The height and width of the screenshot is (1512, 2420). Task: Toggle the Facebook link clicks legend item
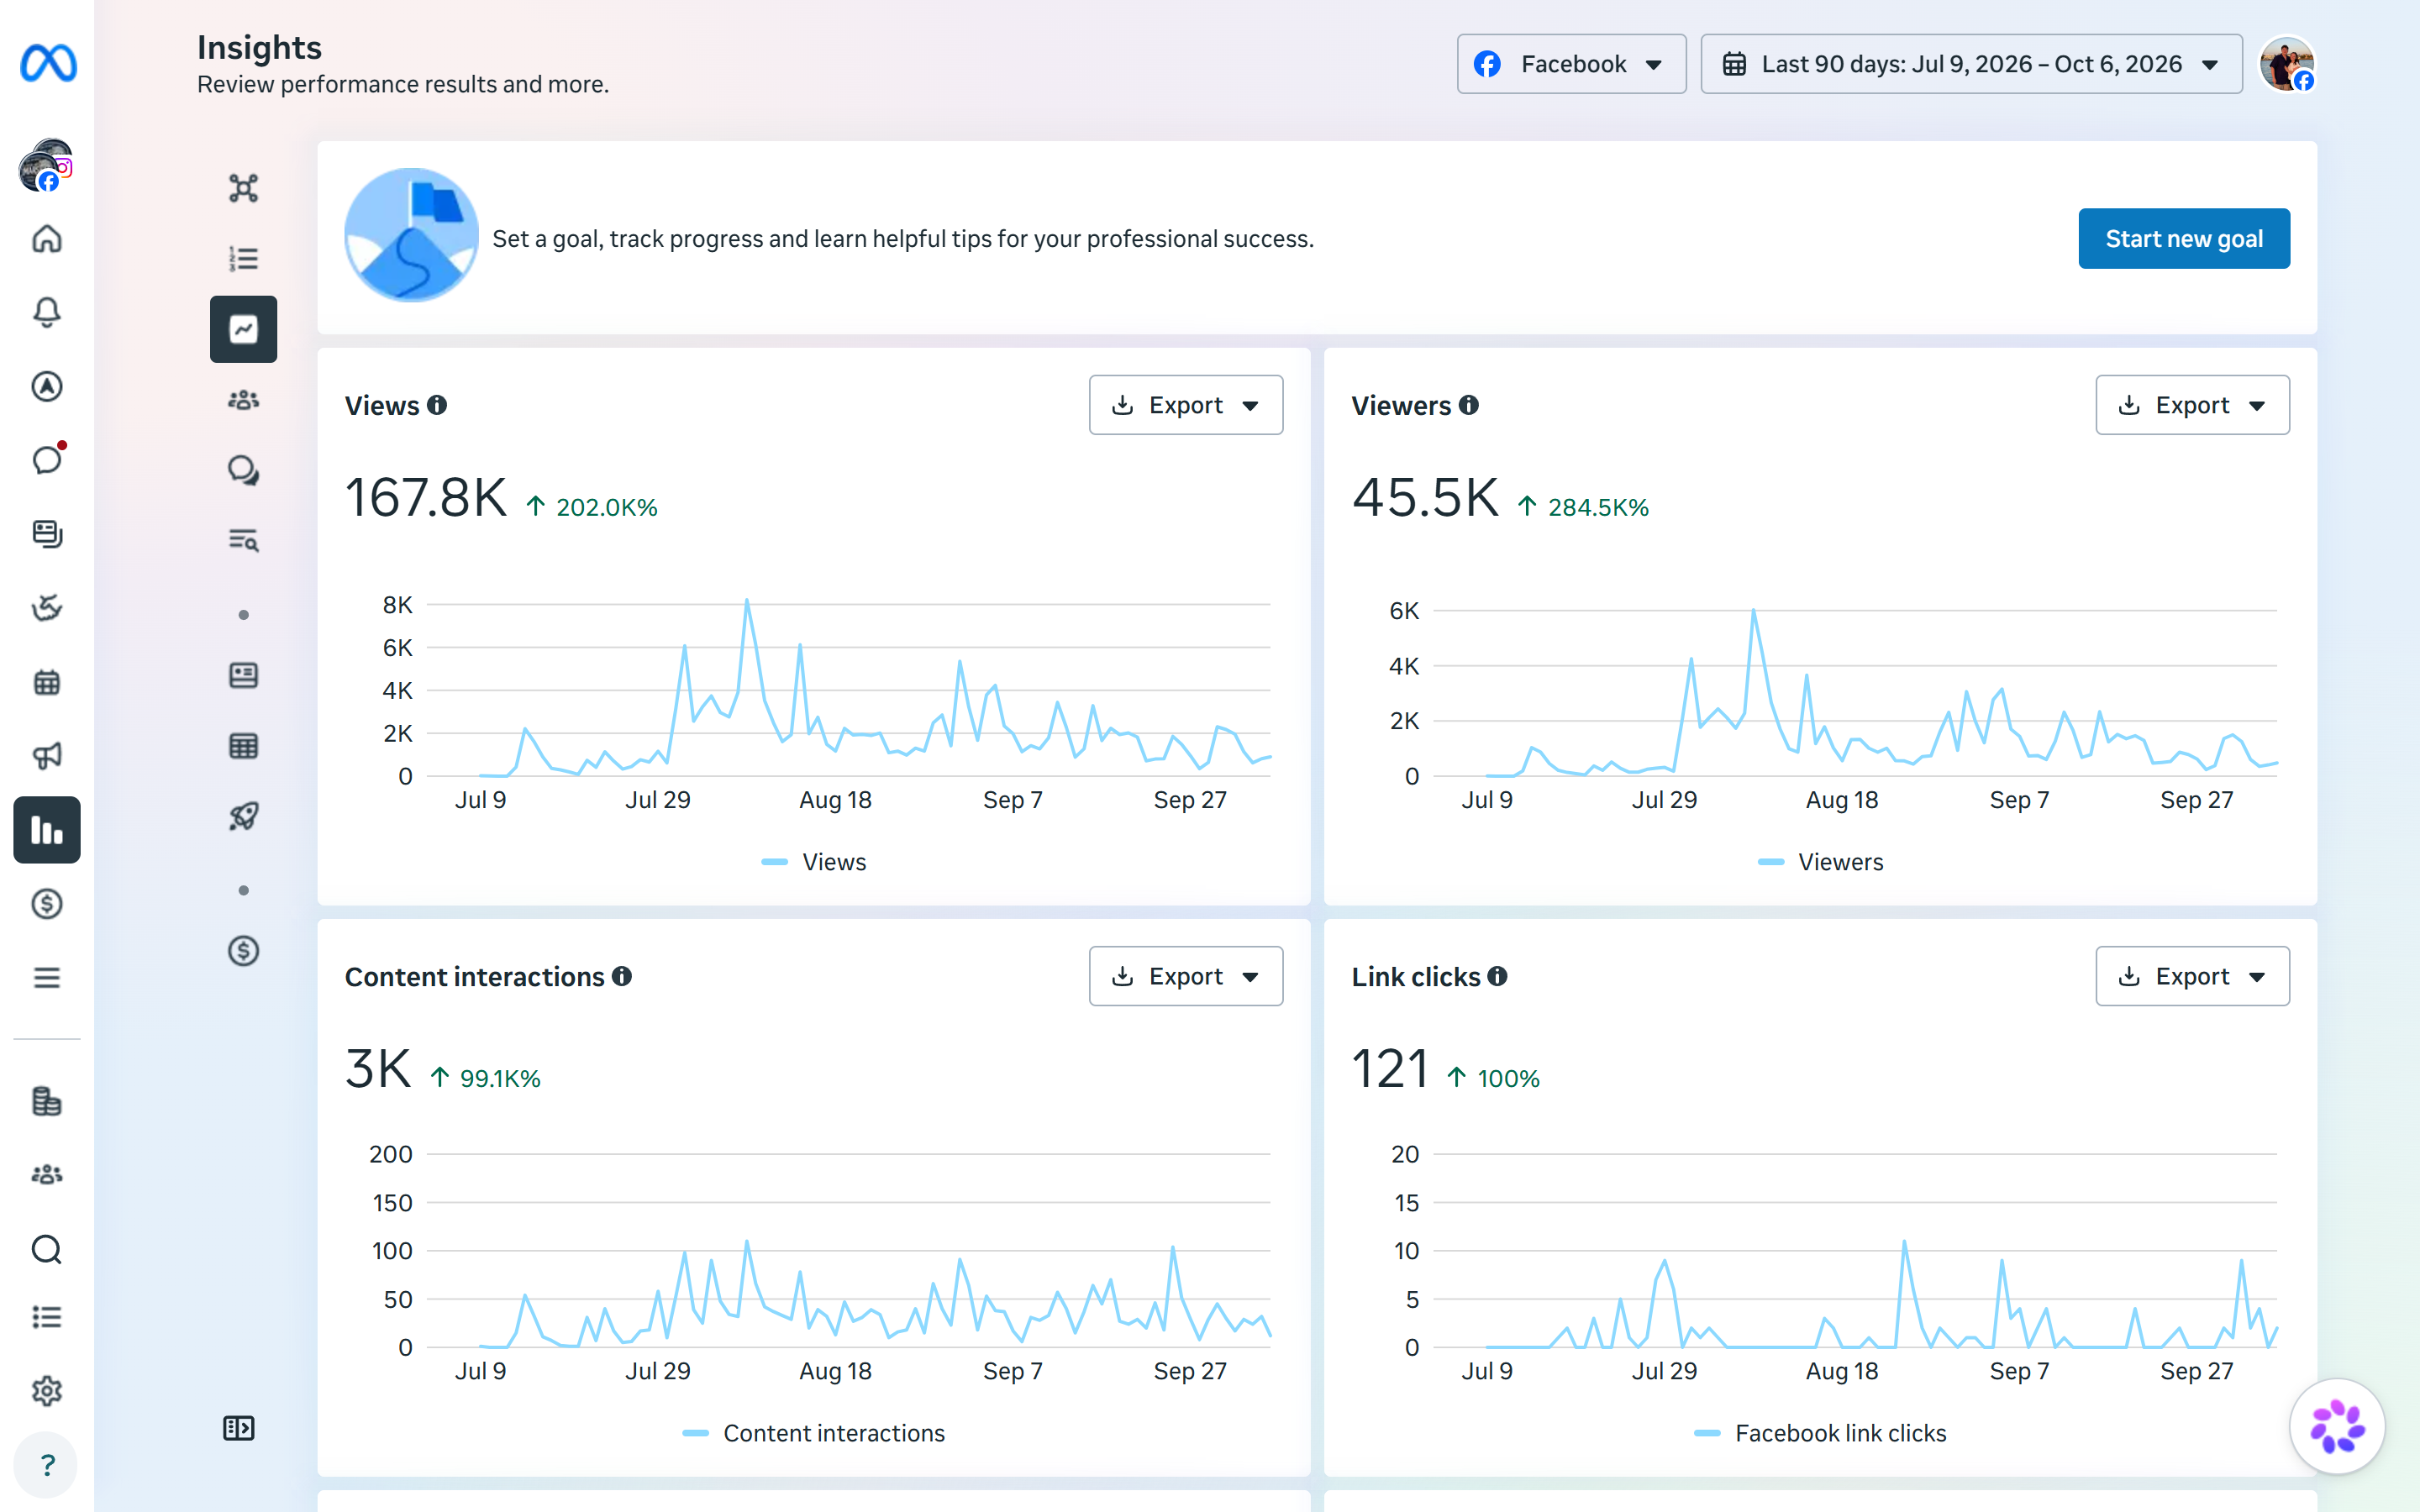(x=1820, y=1433)
